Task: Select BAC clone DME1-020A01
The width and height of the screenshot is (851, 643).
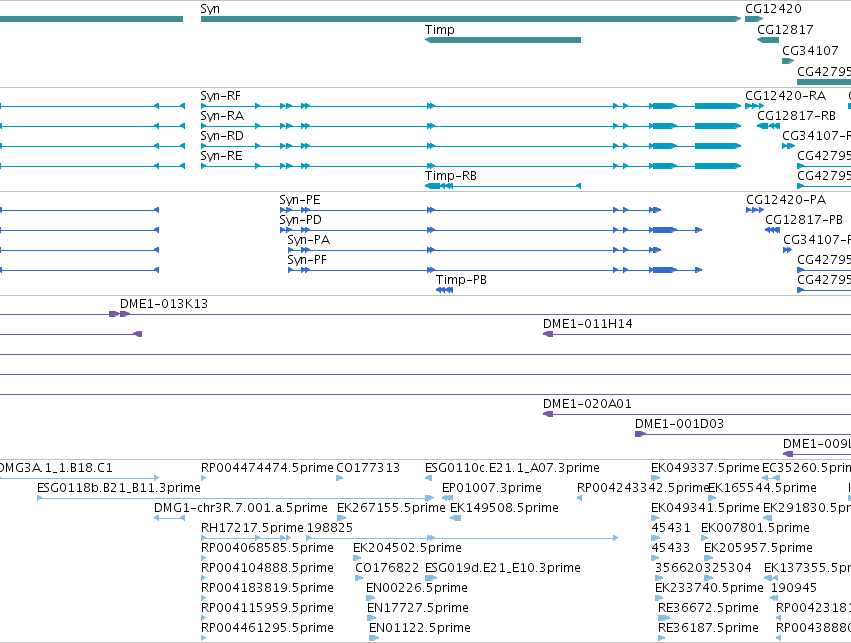Action: tap(587, 404)
